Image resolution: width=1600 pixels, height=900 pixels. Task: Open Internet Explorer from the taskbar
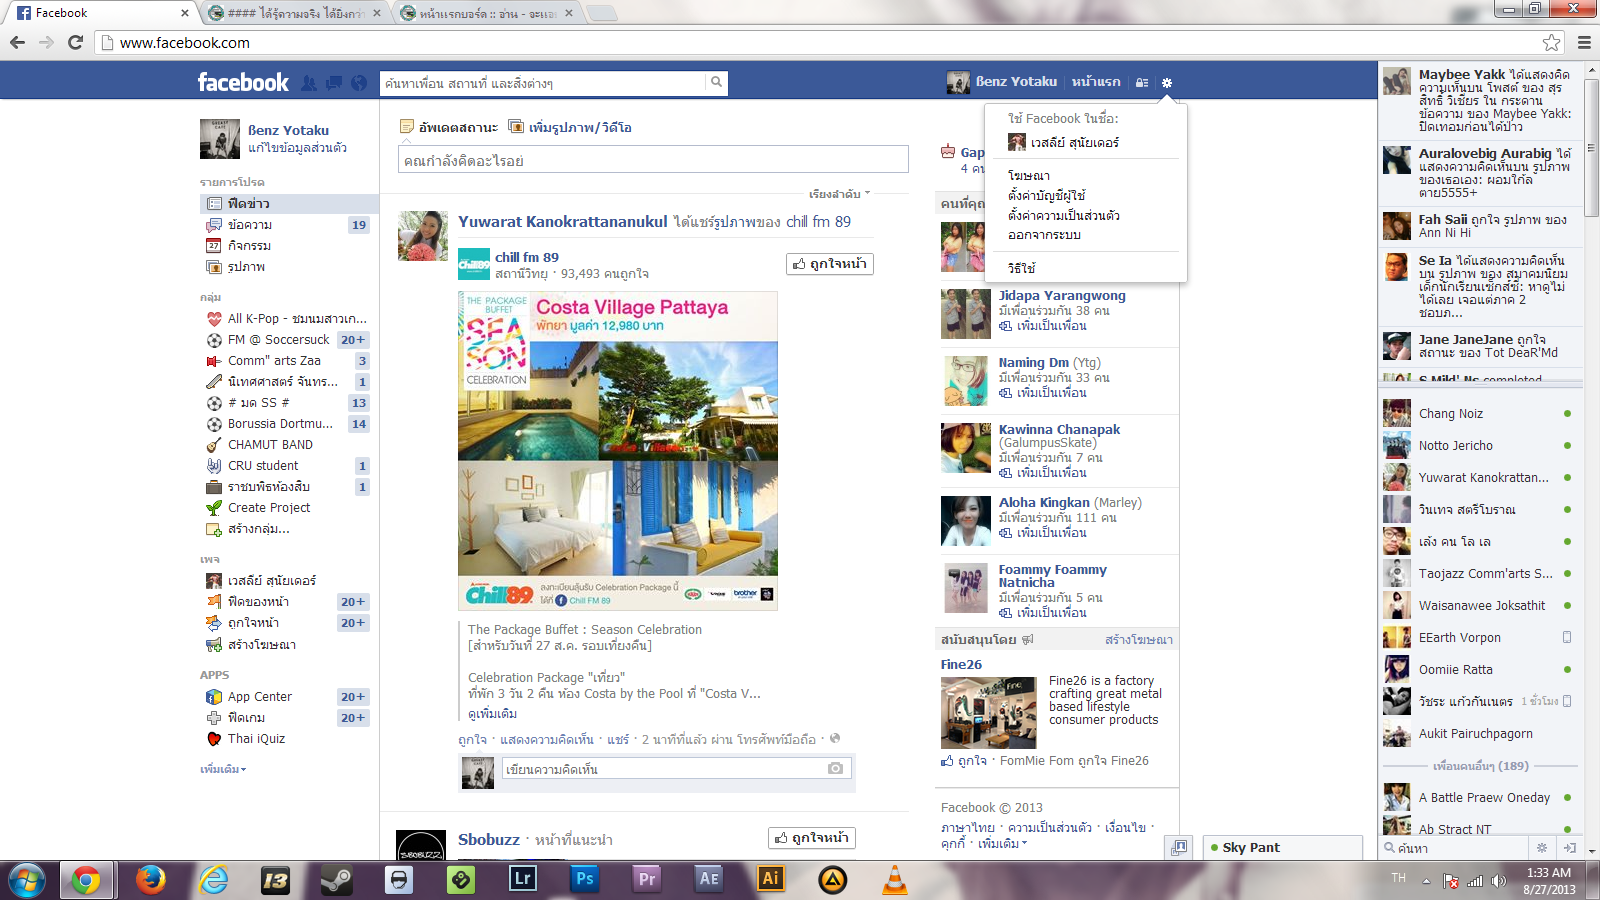[x=213, y=880]
